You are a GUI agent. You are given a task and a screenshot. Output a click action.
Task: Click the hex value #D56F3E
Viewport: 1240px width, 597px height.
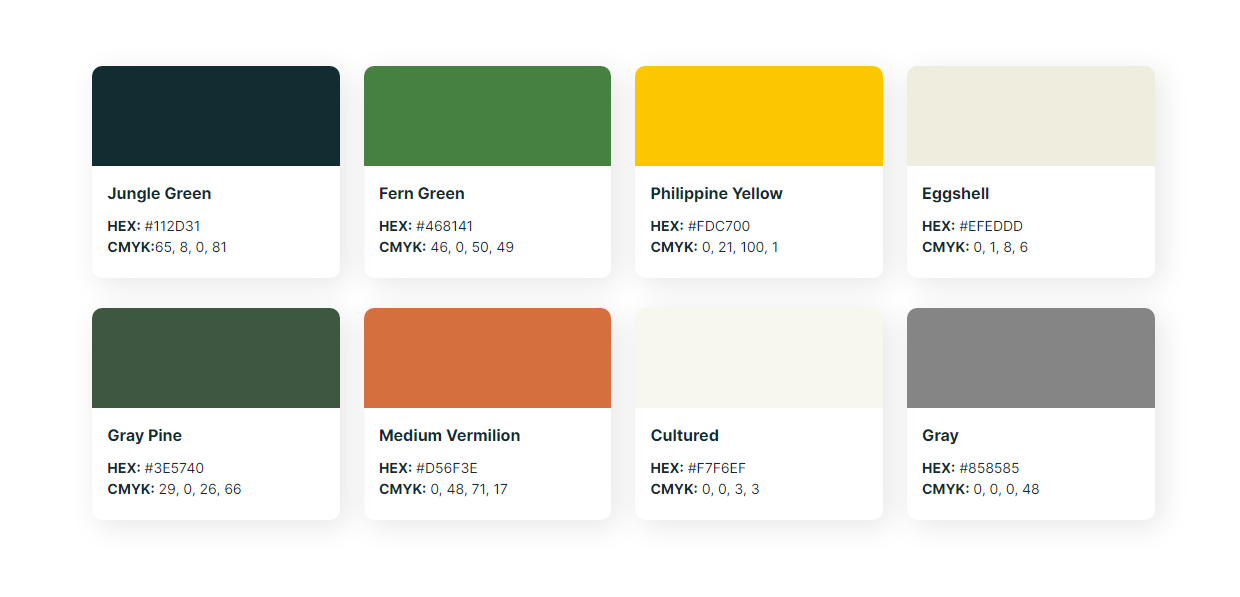(x=447, y=468)
